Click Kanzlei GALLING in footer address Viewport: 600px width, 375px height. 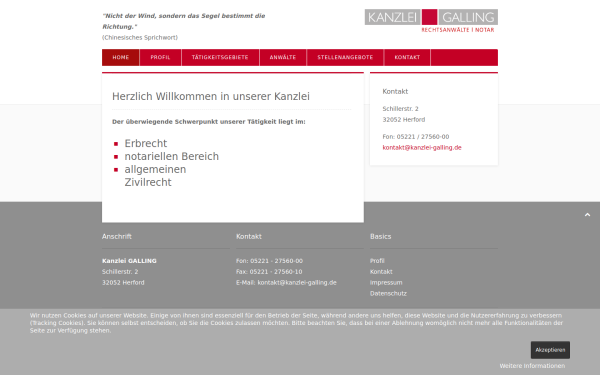129,261
